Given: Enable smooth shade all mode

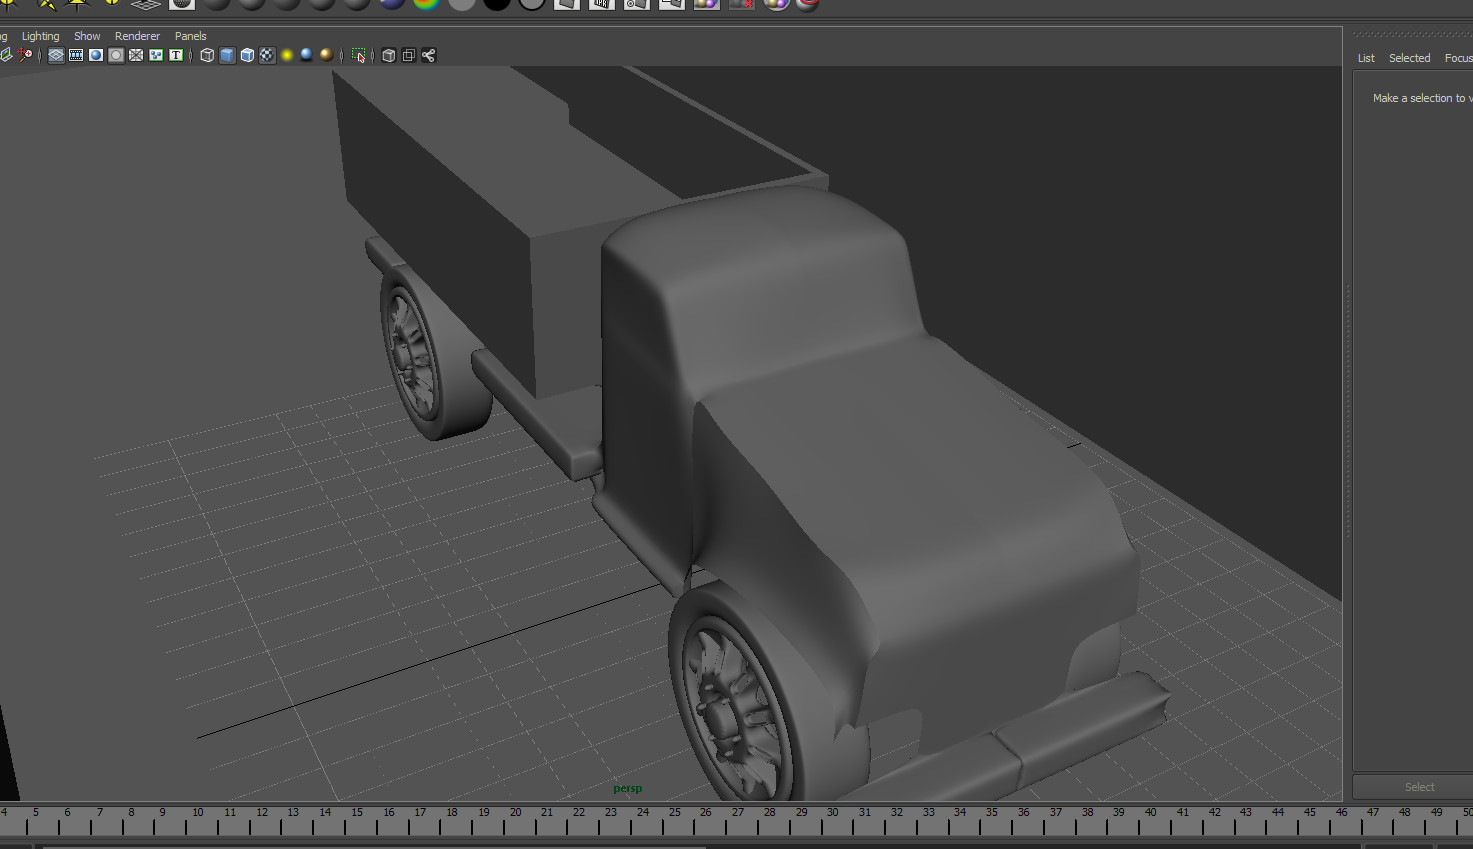Looking at the screenshot, I should pos(227,55).
